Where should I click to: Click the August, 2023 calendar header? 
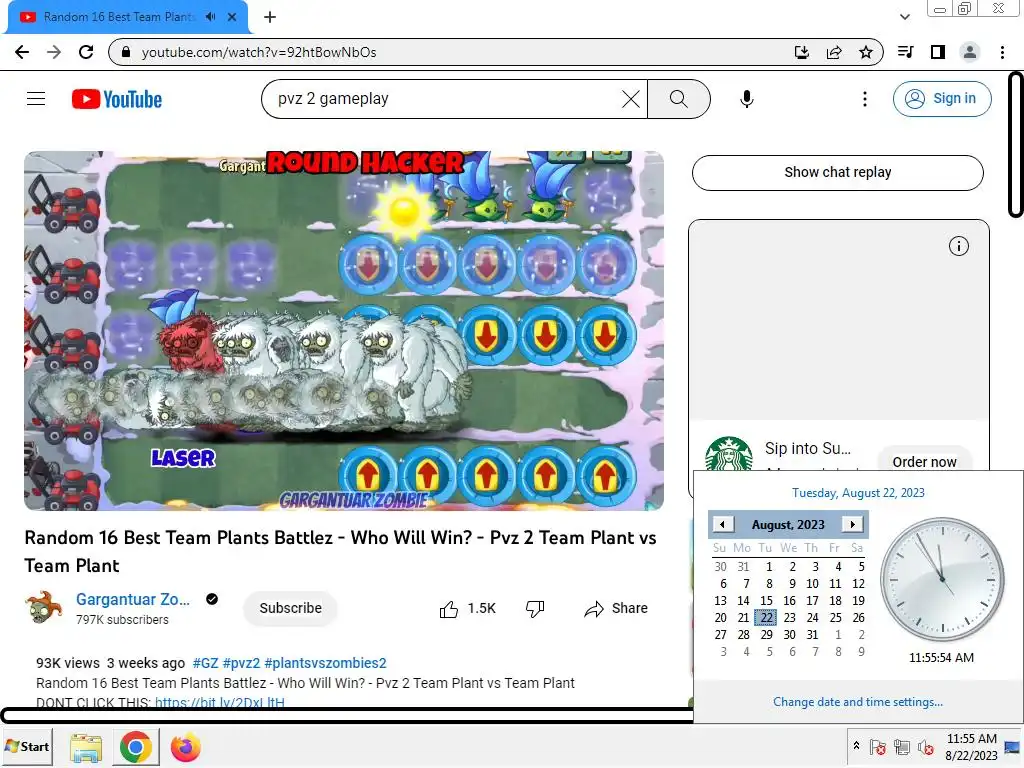click(x=788, y=524)
